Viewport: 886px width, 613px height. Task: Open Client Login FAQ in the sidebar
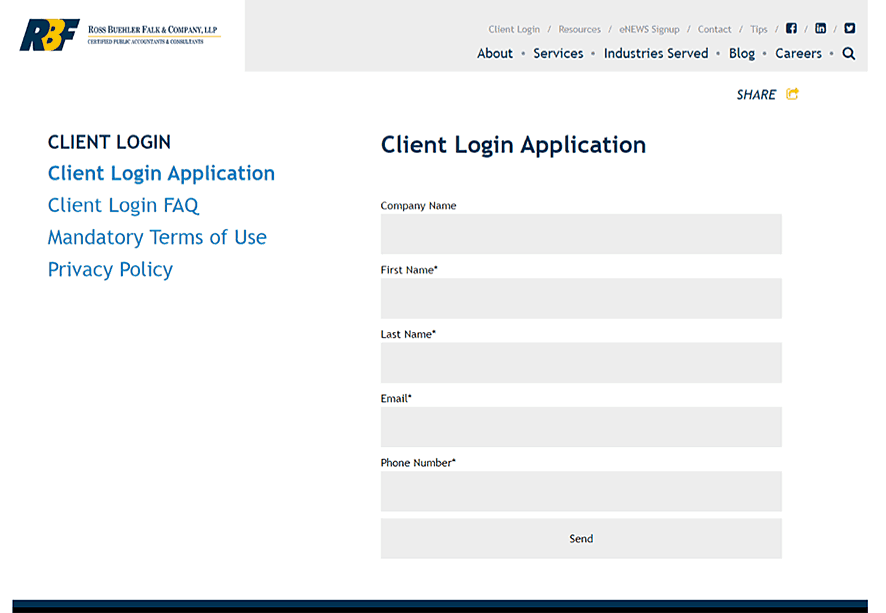tap(123, 205)
